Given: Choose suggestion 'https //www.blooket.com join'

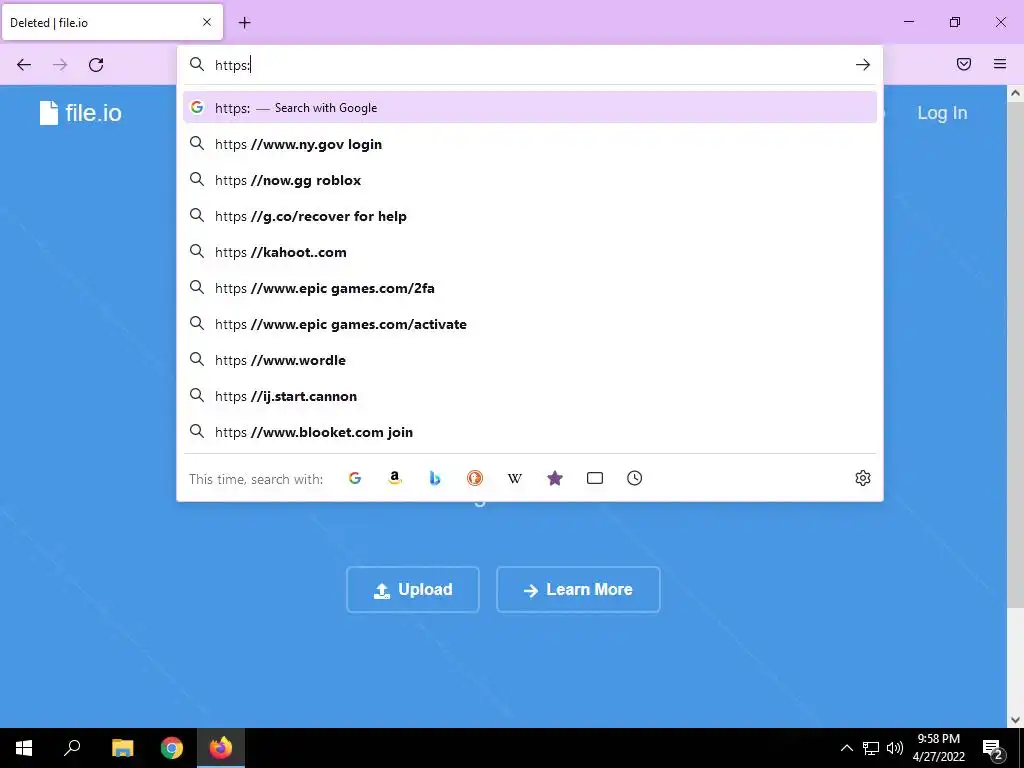Looking at the screenshot, I should pyautogui.click(x=530, y=432).
